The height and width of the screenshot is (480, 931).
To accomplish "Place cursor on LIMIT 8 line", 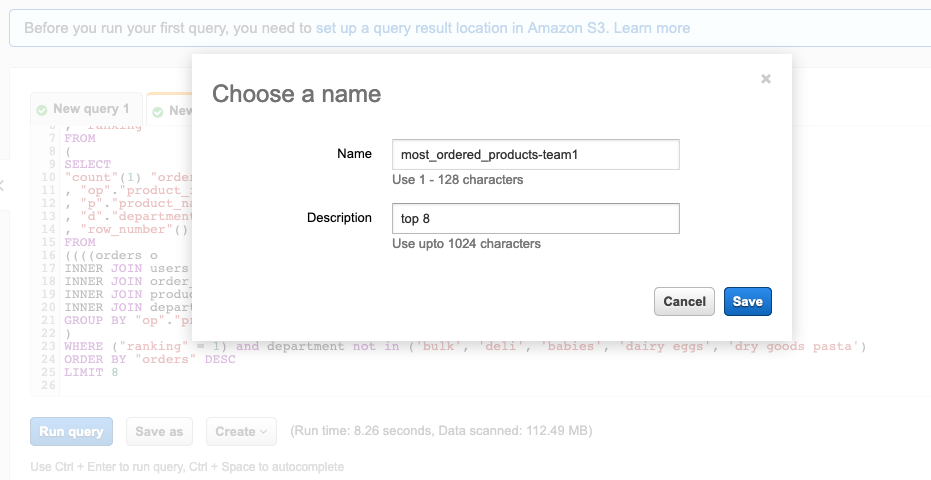I will (x=91, y=372).
